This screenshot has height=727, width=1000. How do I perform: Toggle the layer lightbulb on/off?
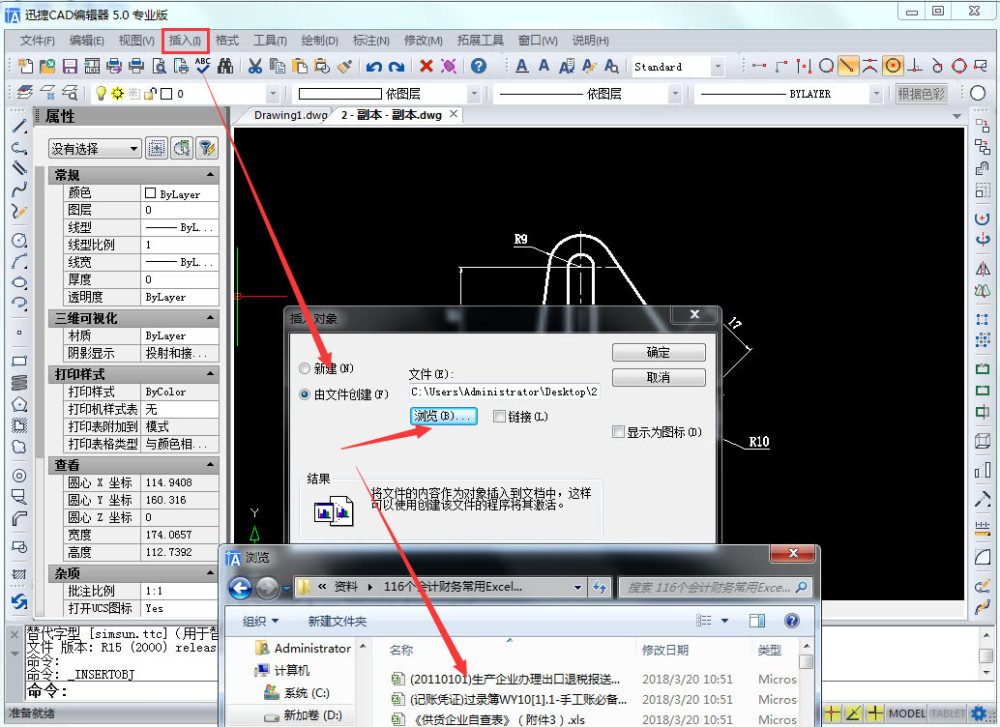point(101,94)
